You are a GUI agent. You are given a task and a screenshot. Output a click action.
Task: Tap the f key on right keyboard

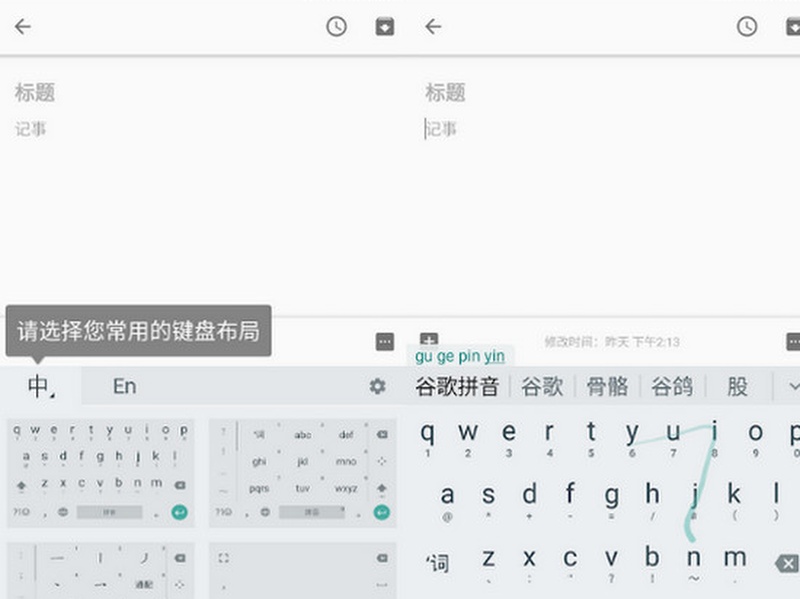(x=570, y=501)
